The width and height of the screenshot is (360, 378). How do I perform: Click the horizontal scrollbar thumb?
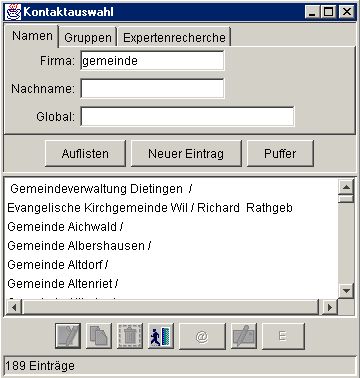click(x=170, y=307)
